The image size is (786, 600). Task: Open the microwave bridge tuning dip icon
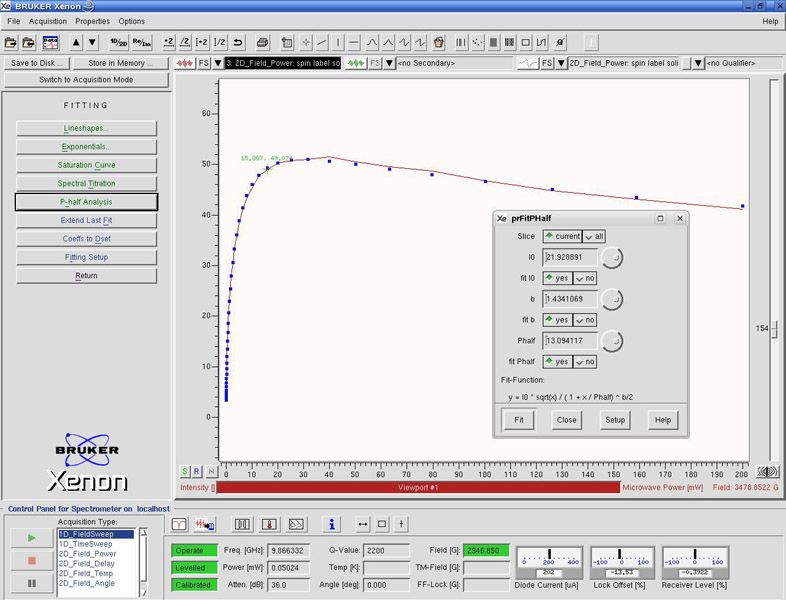[x=179, y=524]
